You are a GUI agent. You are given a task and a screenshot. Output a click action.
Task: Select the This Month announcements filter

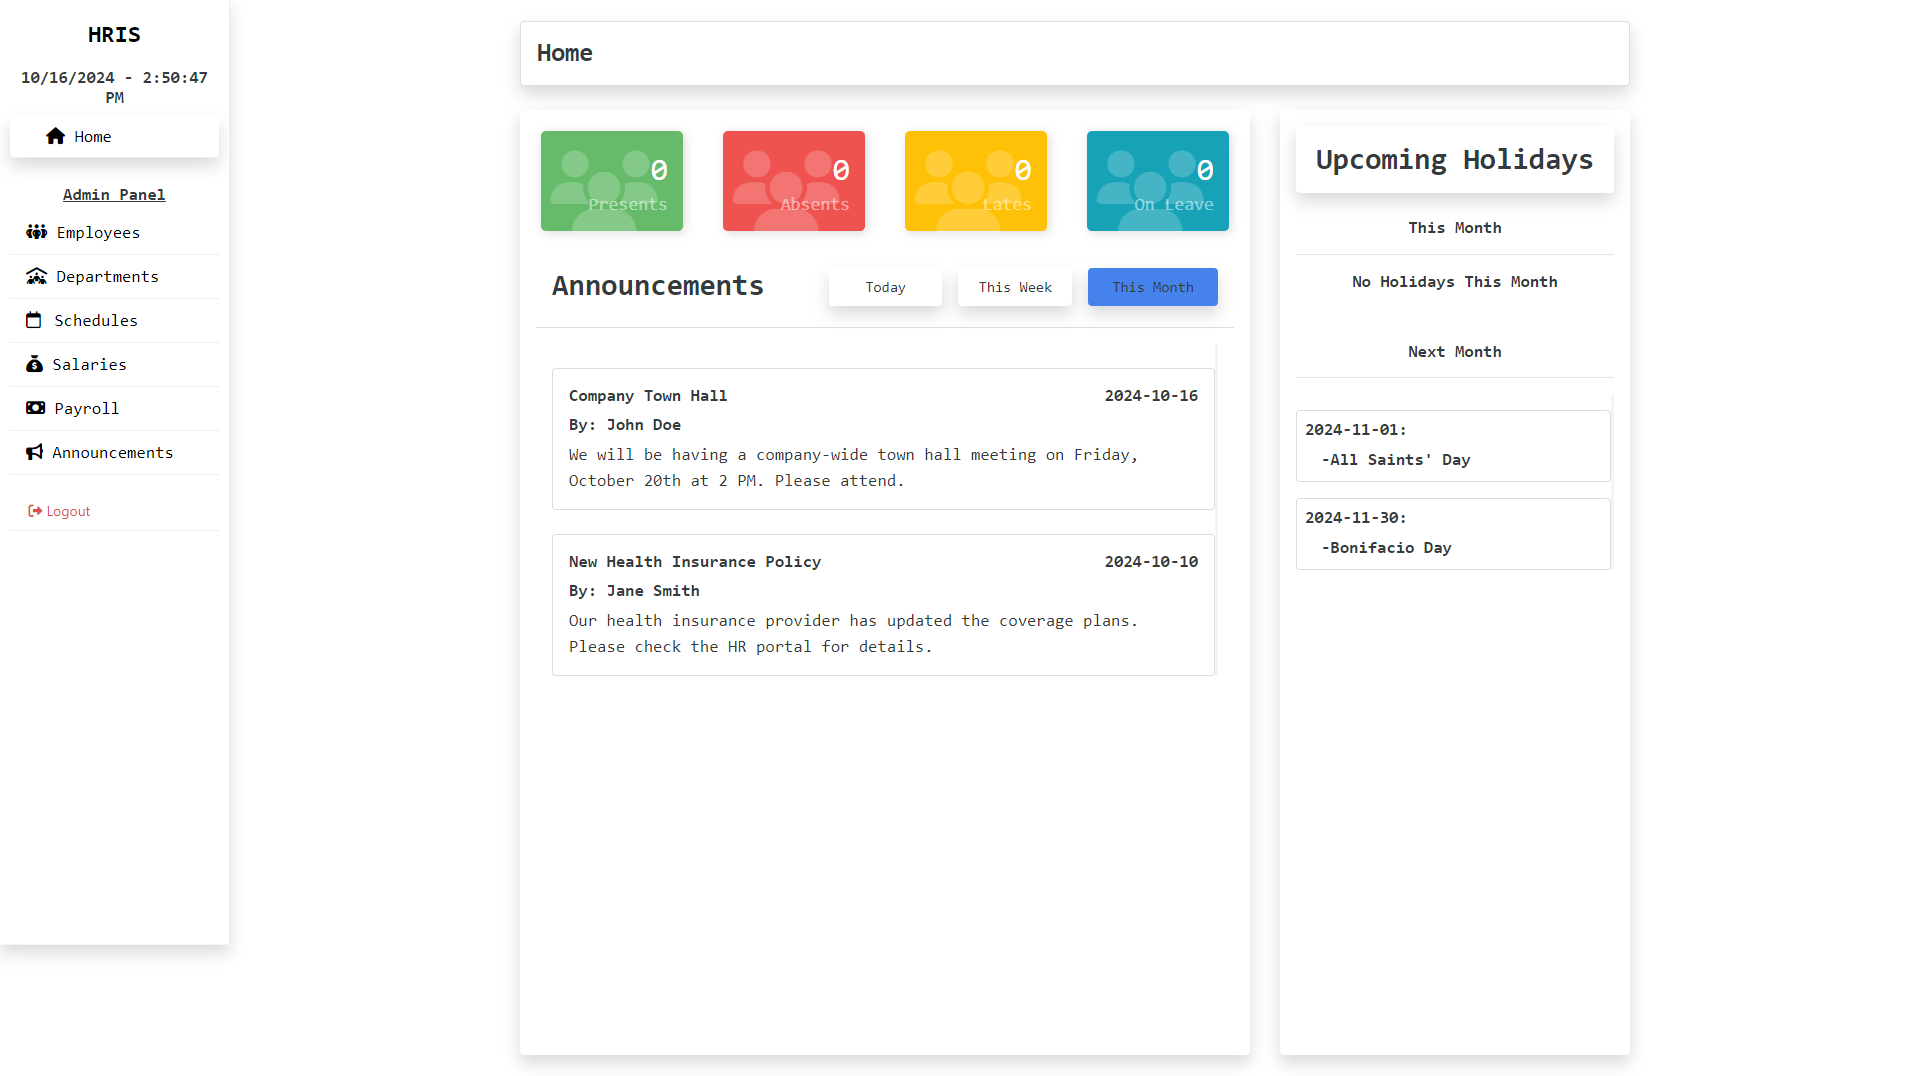pyautogui.click(x=1152, y=287)
